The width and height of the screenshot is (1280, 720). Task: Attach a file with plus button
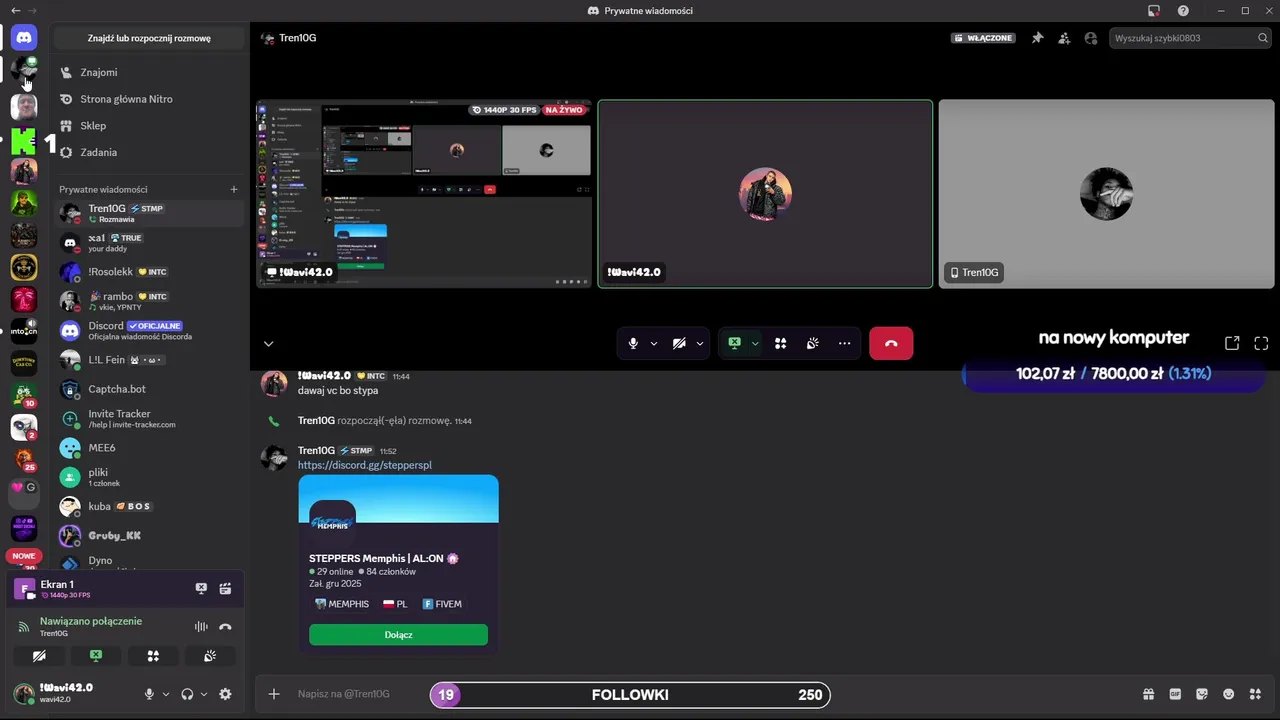[274, 694]
